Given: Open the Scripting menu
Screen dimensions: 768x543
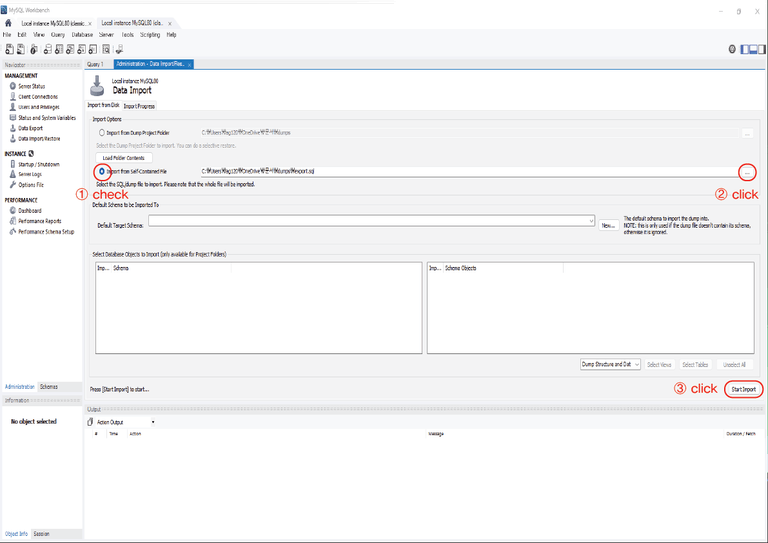Looking at the screenshot, I should coord(150,35).
